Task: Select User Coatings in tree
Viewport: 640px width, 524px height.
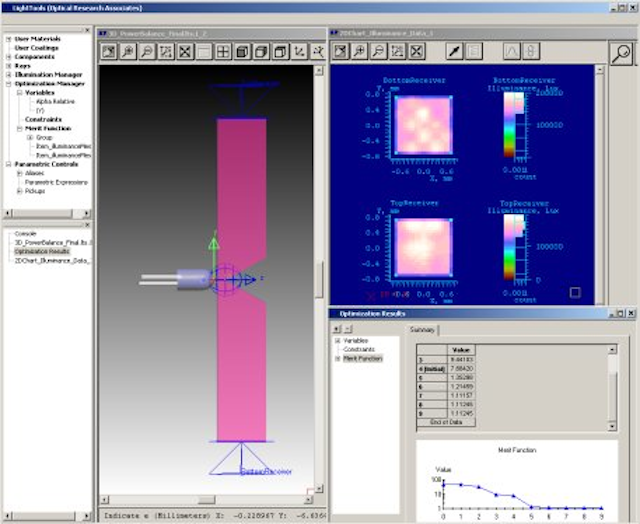Action: pos(36,48)
